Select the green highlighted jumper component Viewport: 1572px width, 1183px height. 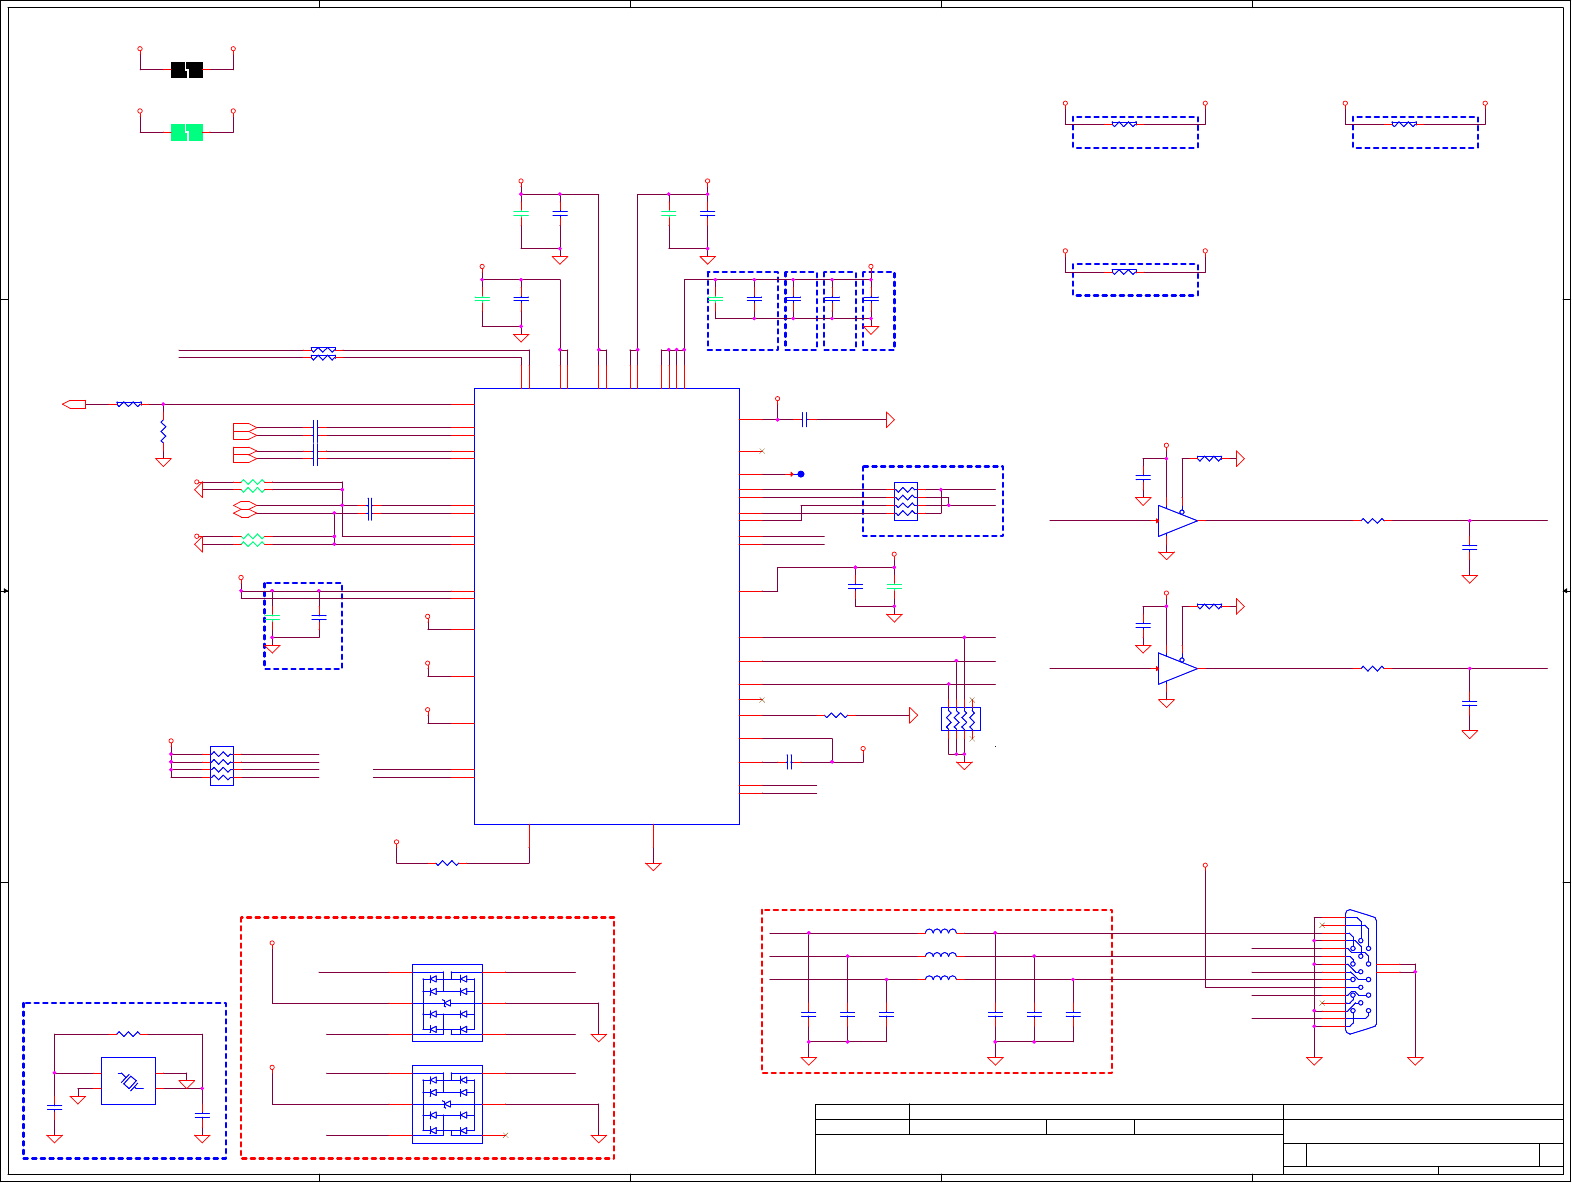(x=187, y=132)
